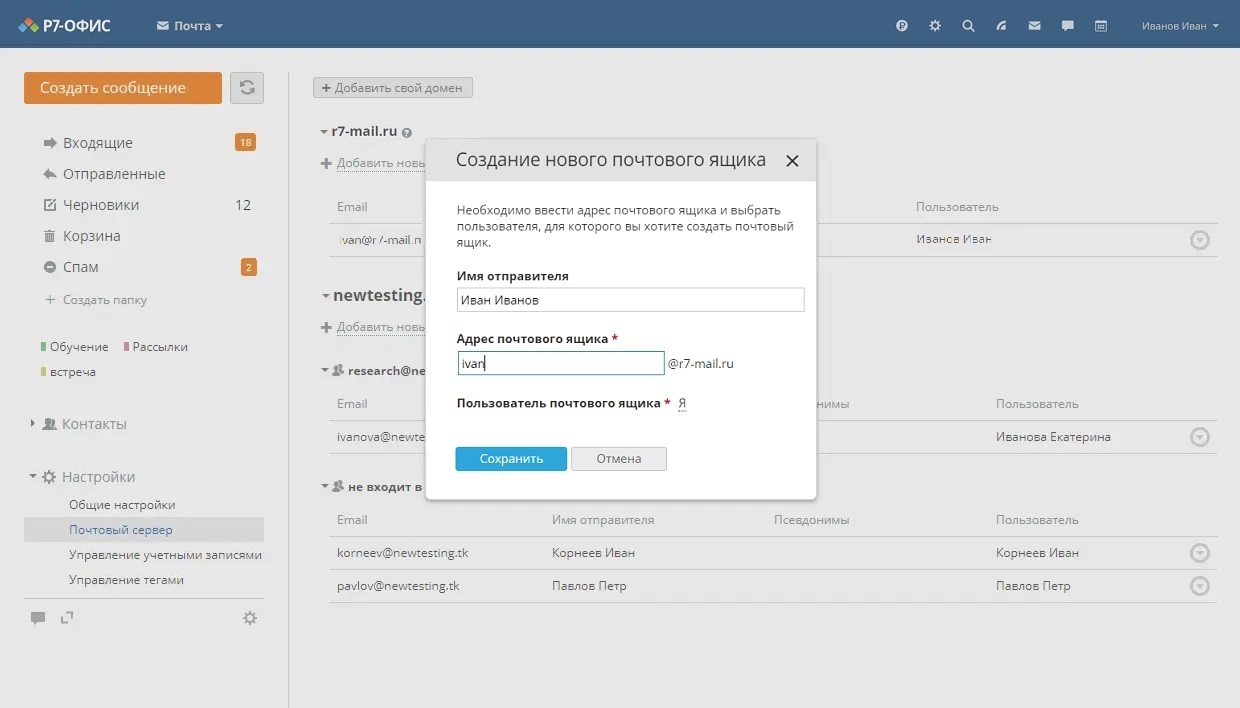Click the refresh mail icon button
The image size is (1240, 708).
(x=247, y=88)
